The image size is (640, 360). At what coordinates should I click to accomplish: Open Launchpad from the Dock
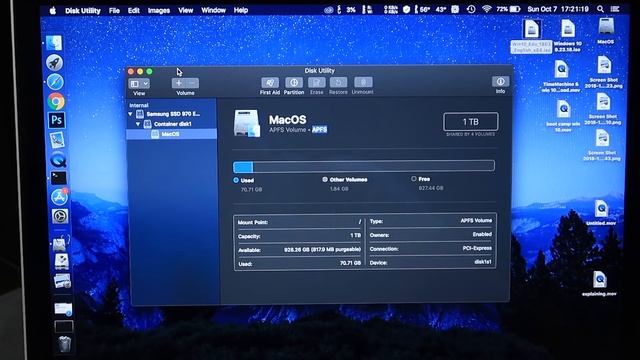coord(55,62)
